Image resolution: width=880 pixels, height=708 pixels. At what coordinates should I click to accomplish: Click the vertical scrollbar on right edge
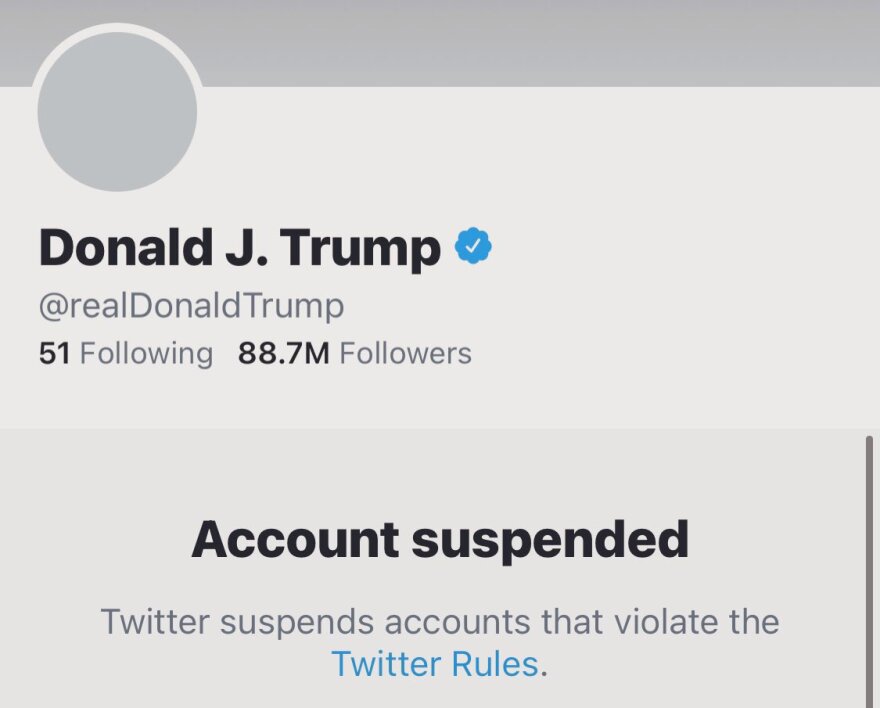coord(869,570)
